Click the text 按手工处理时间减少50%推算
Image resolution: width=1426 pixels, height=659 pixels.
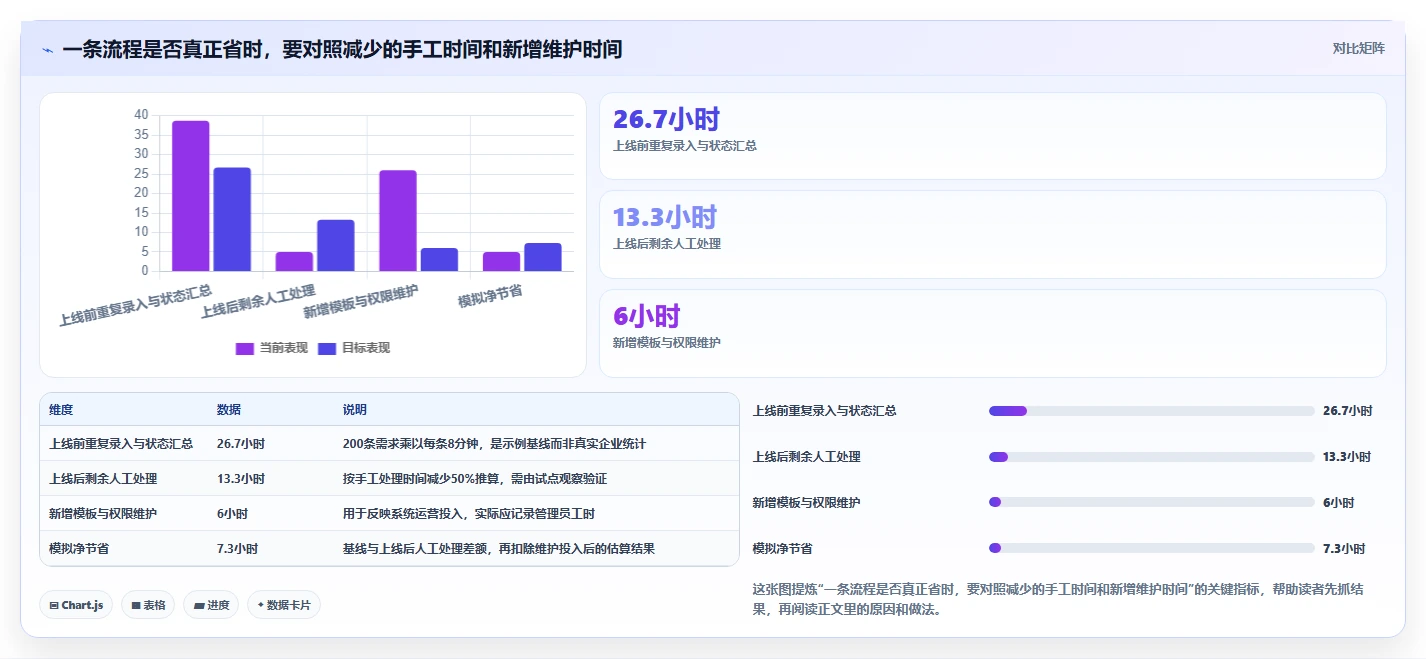424,479
